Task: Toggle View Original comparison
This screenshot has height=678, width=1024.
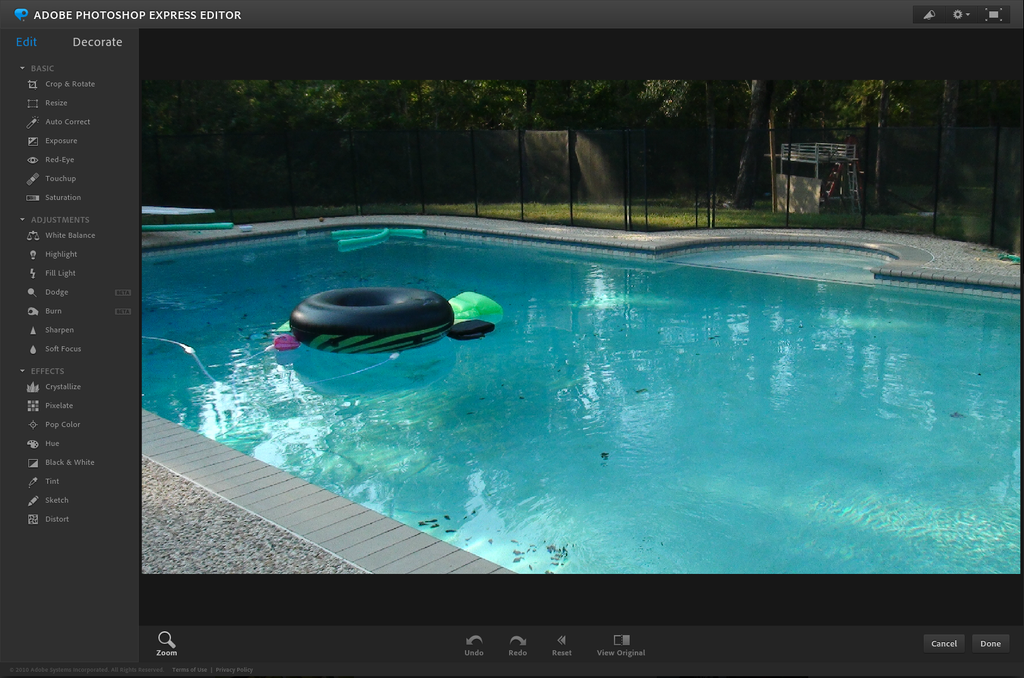Action: point(620,643)
